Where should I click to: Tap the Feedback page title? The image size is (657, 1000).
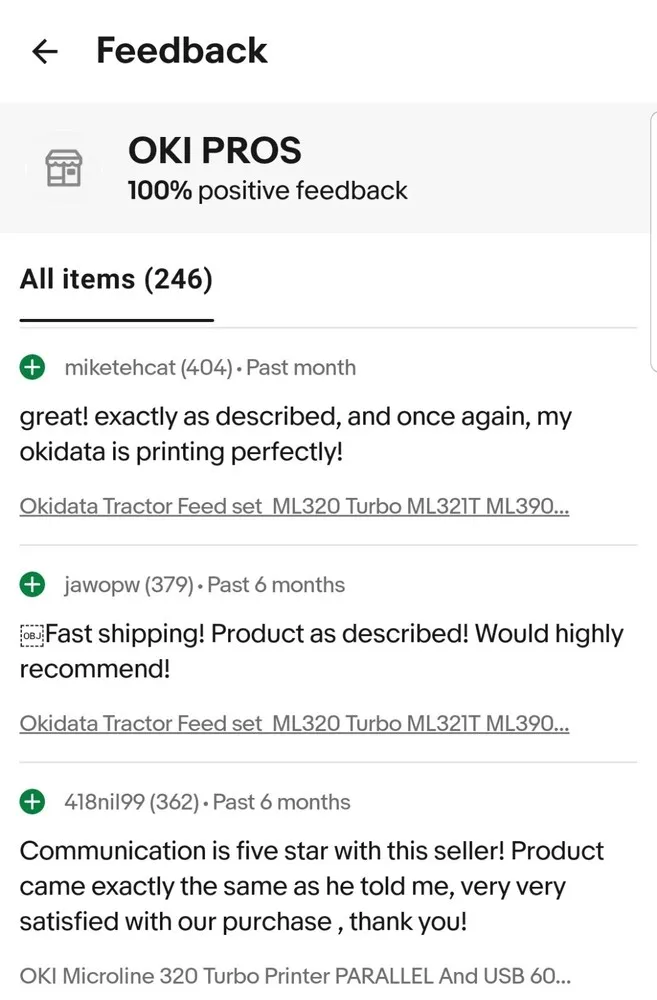[182, 51]
